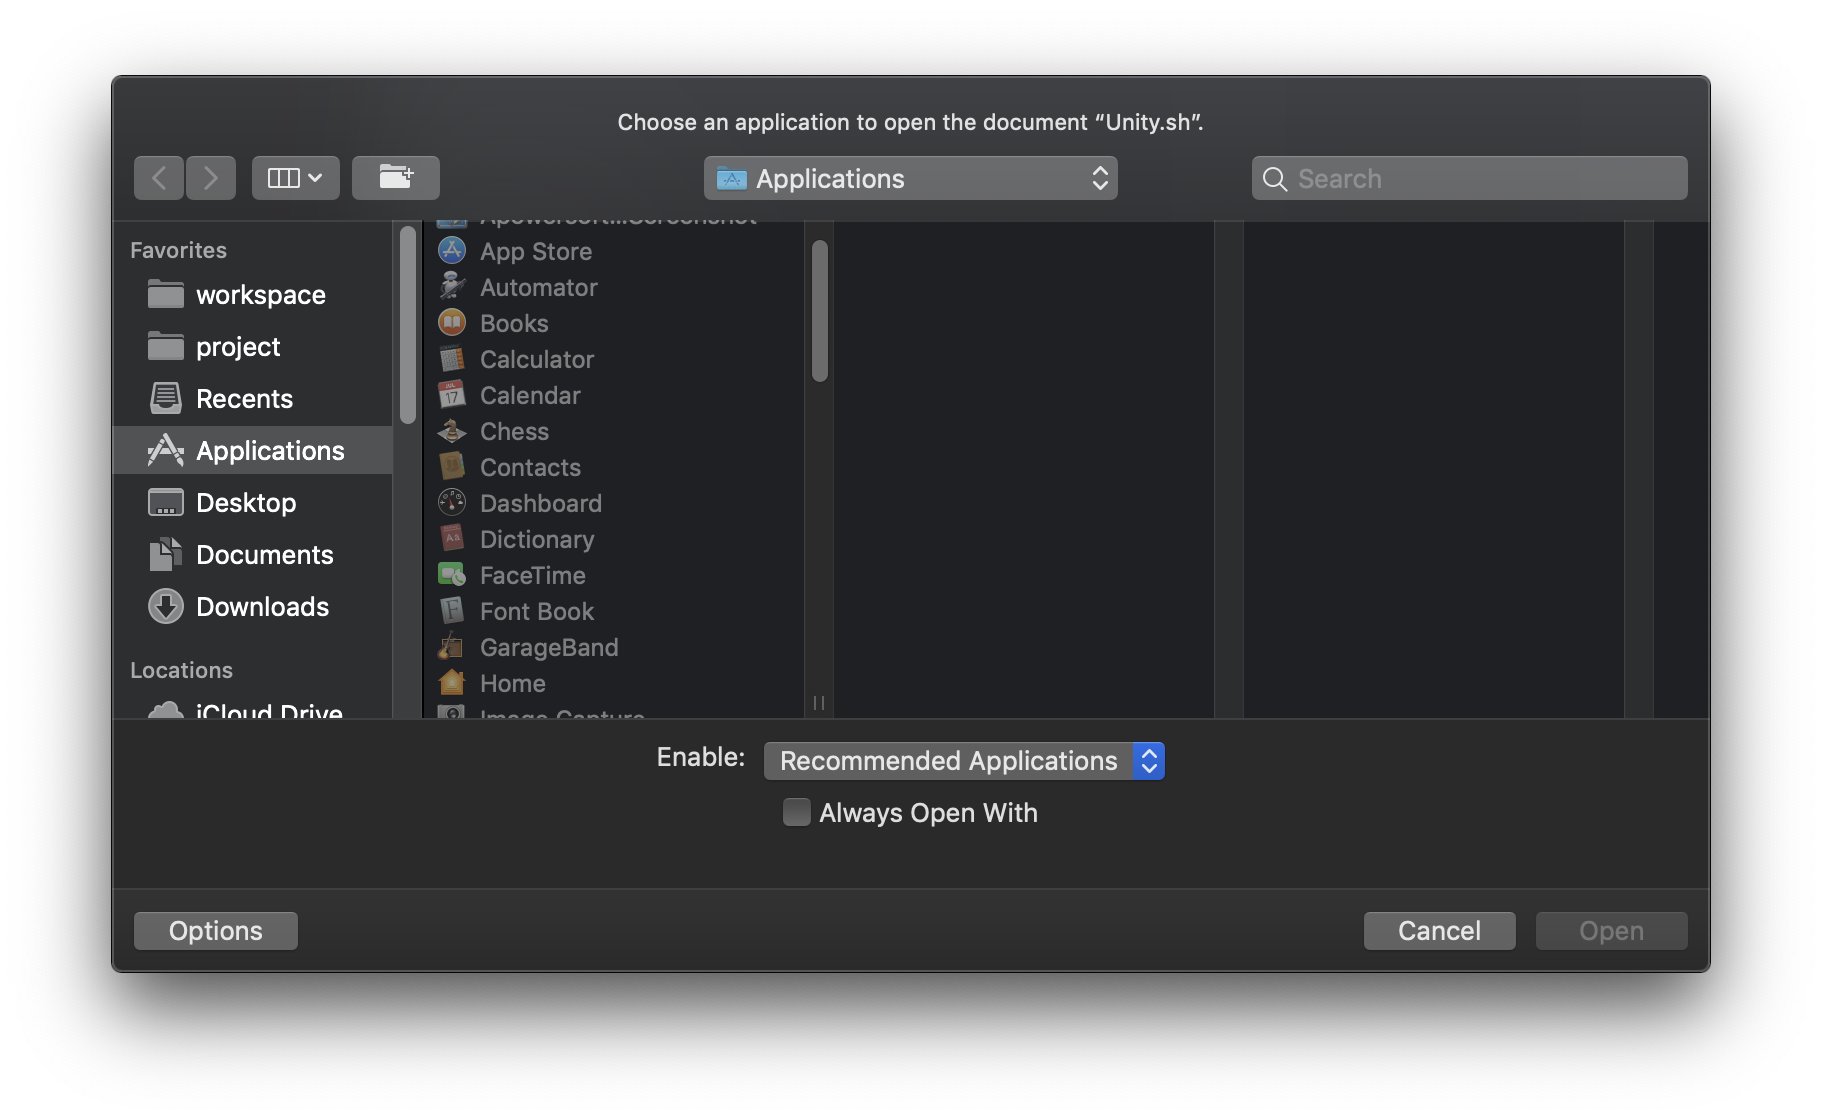
Task: Click the Applications sidebar icon
Action: (x=166, y=450)
